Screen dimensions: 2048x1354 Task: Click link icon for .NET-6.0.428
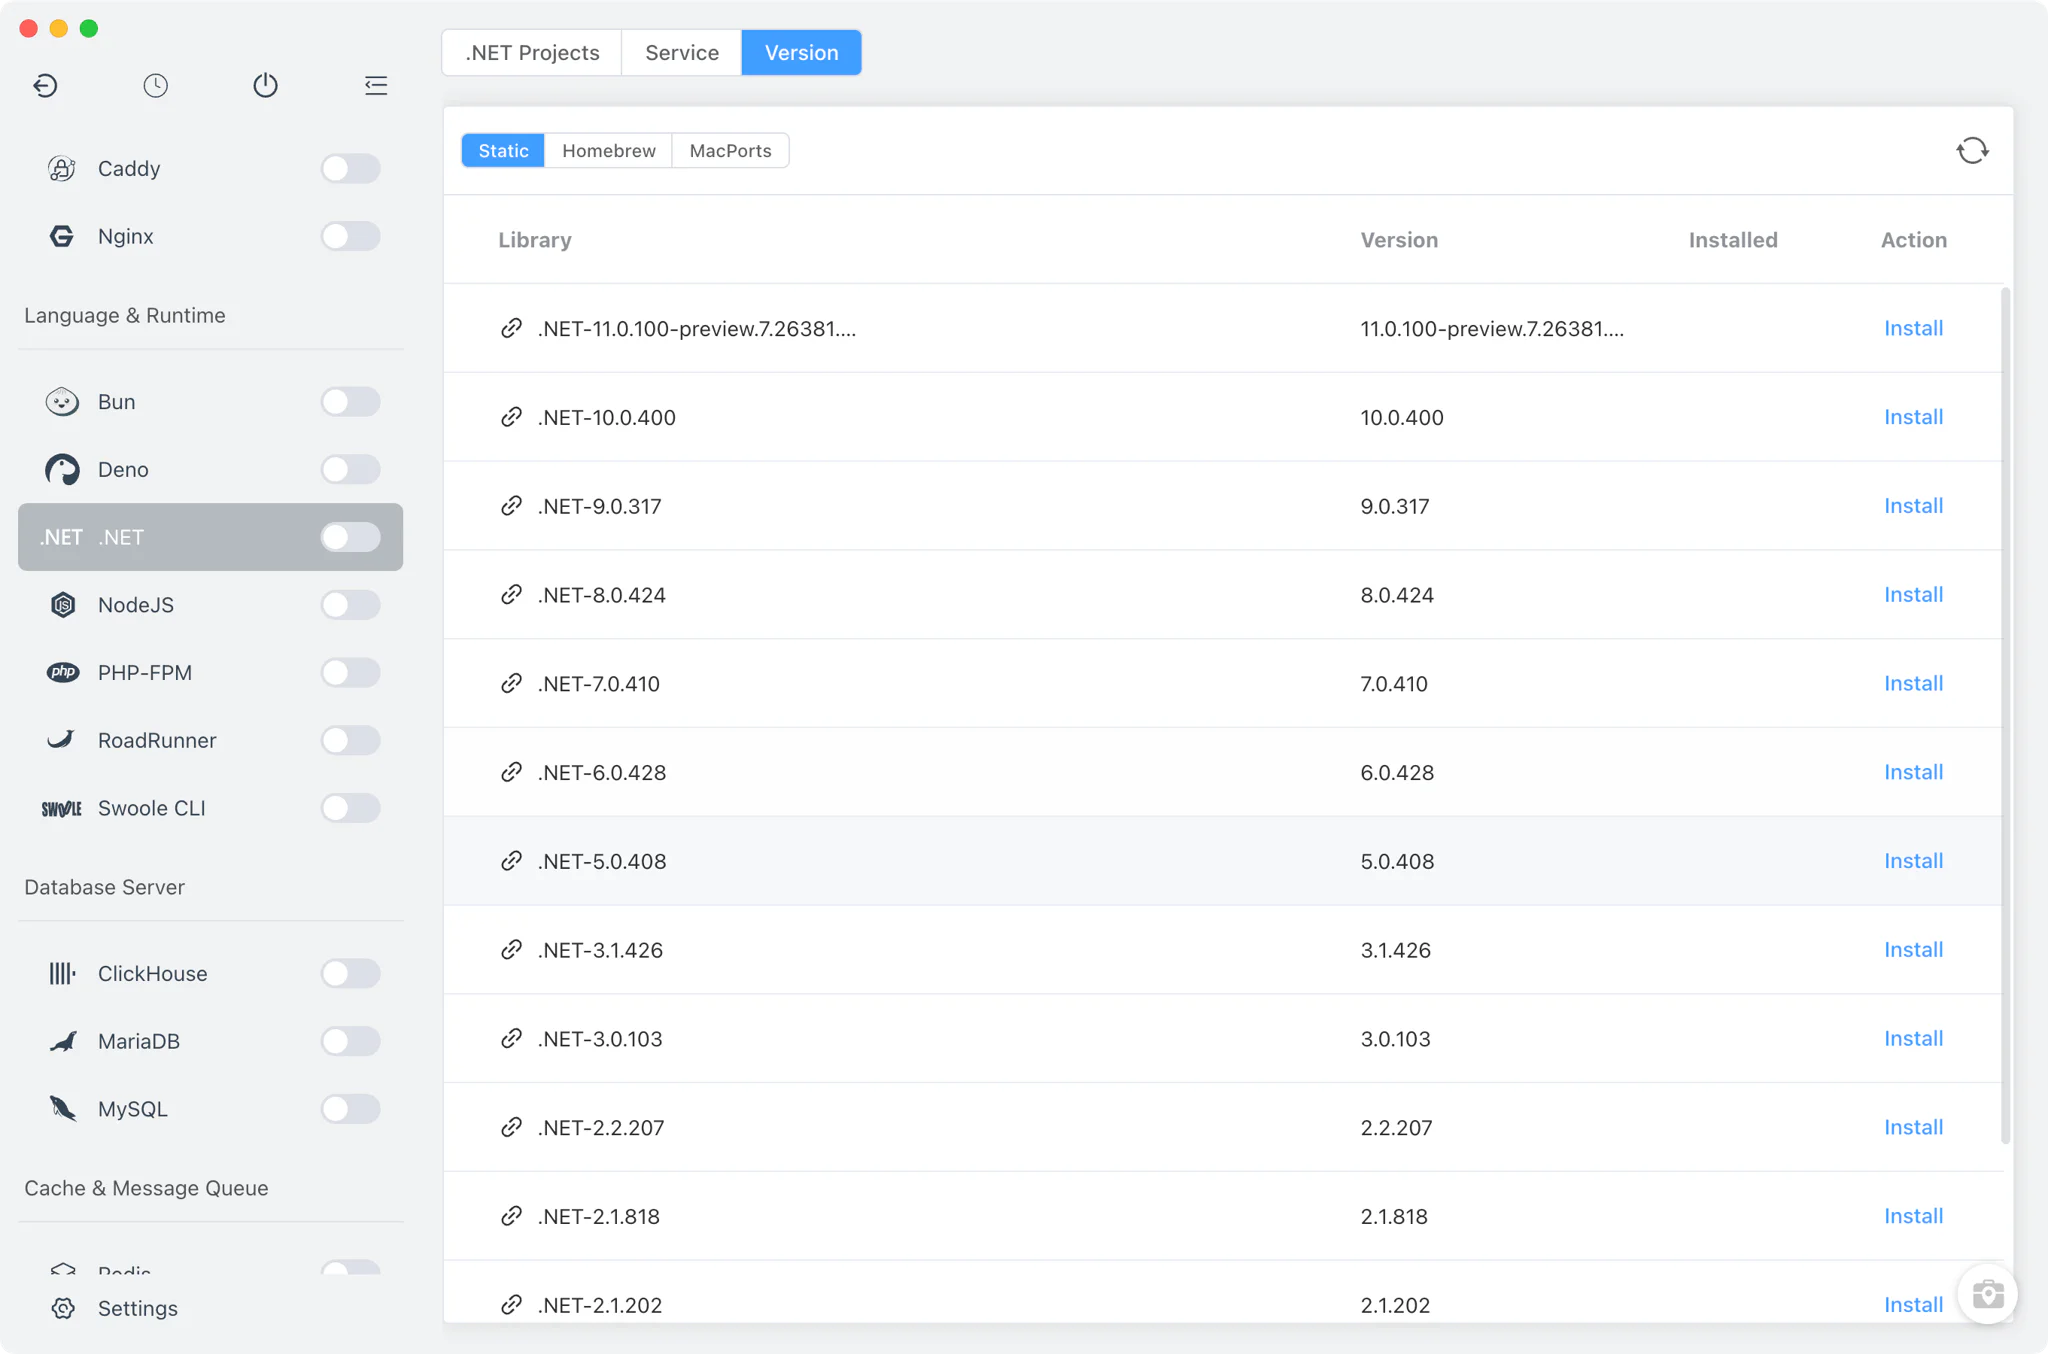511,772
